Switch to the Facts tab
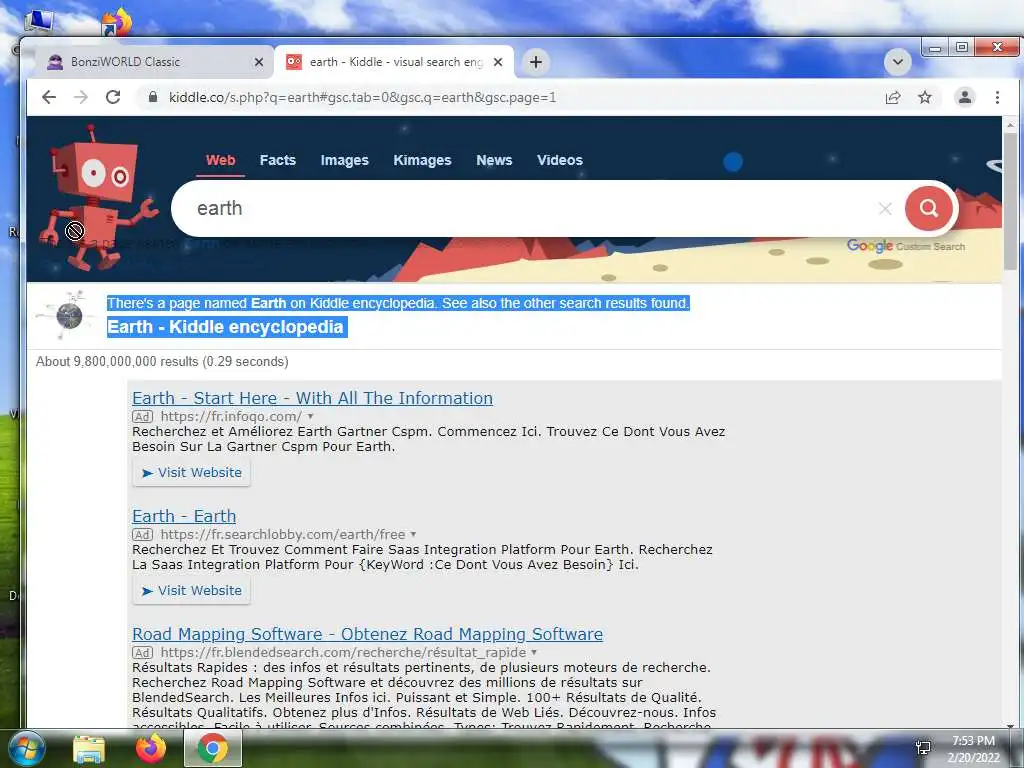This screenshot has height=768, width=1024. coord(278,160)
